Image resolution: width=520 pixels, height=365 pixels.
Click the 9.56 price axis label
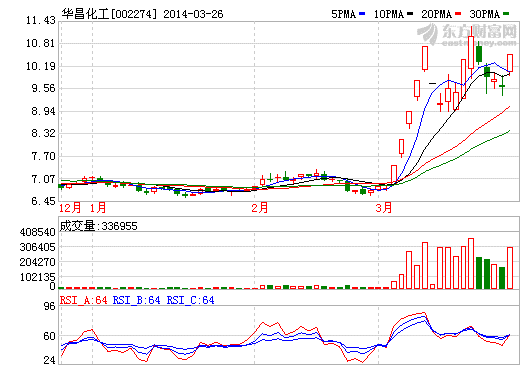point(43,89)
